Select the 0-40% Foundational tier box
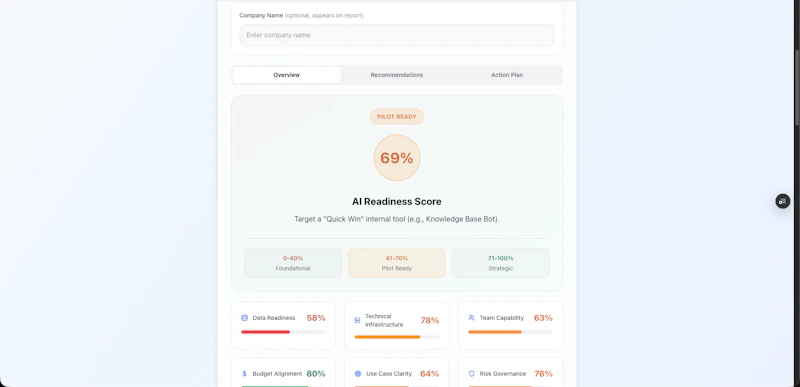This screenshot has width=800, height=387. tap(293, 263)
